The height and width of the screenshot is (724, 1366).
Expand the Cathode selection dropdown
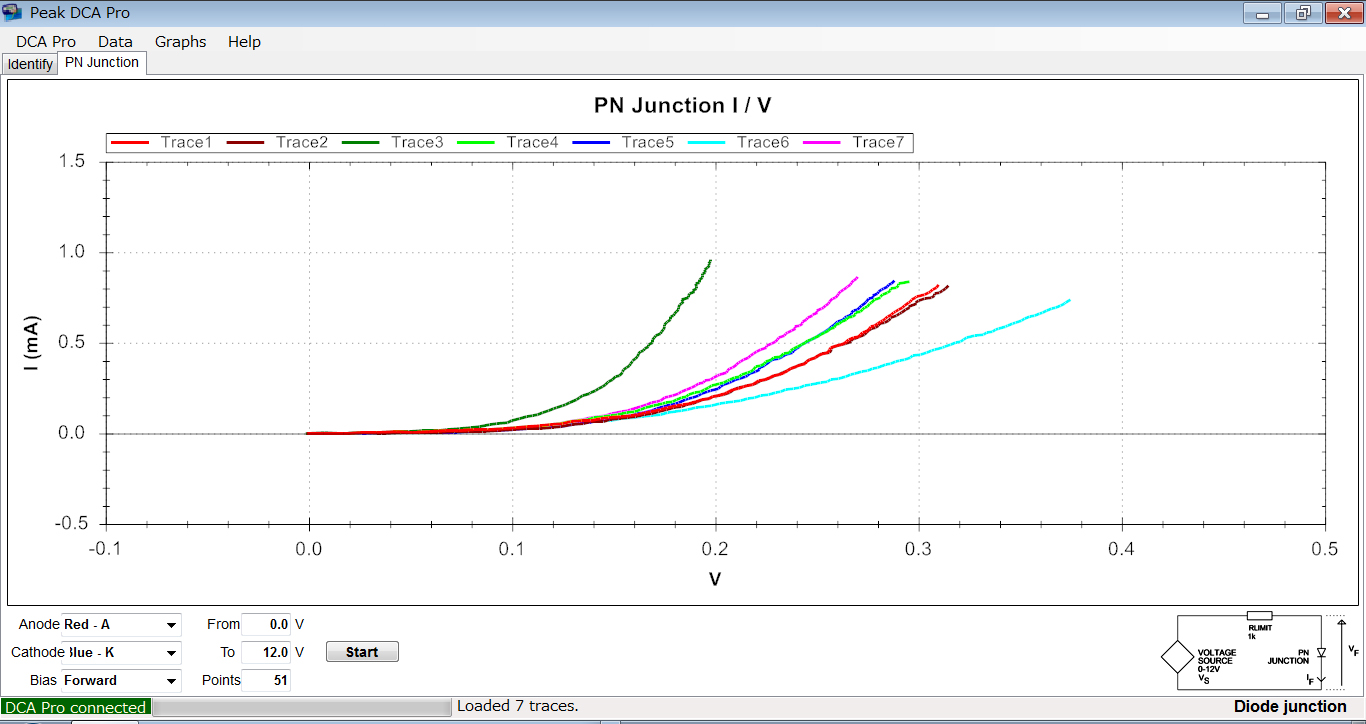121,653
